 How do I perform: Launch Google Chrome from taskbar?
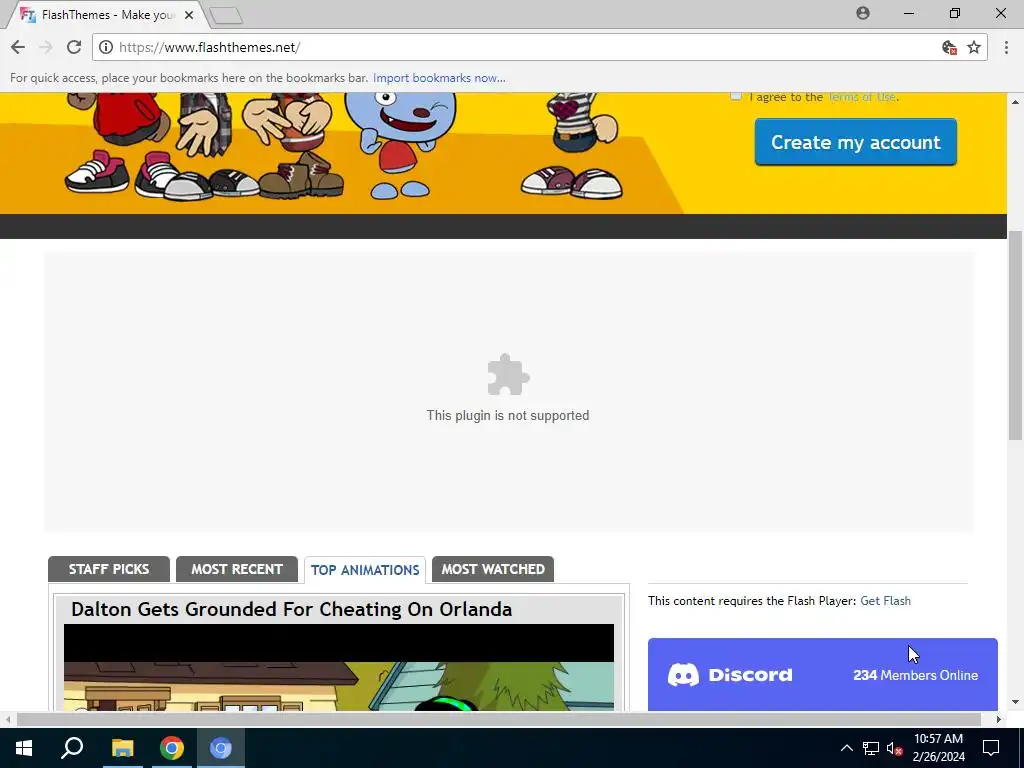pos(172,748)
